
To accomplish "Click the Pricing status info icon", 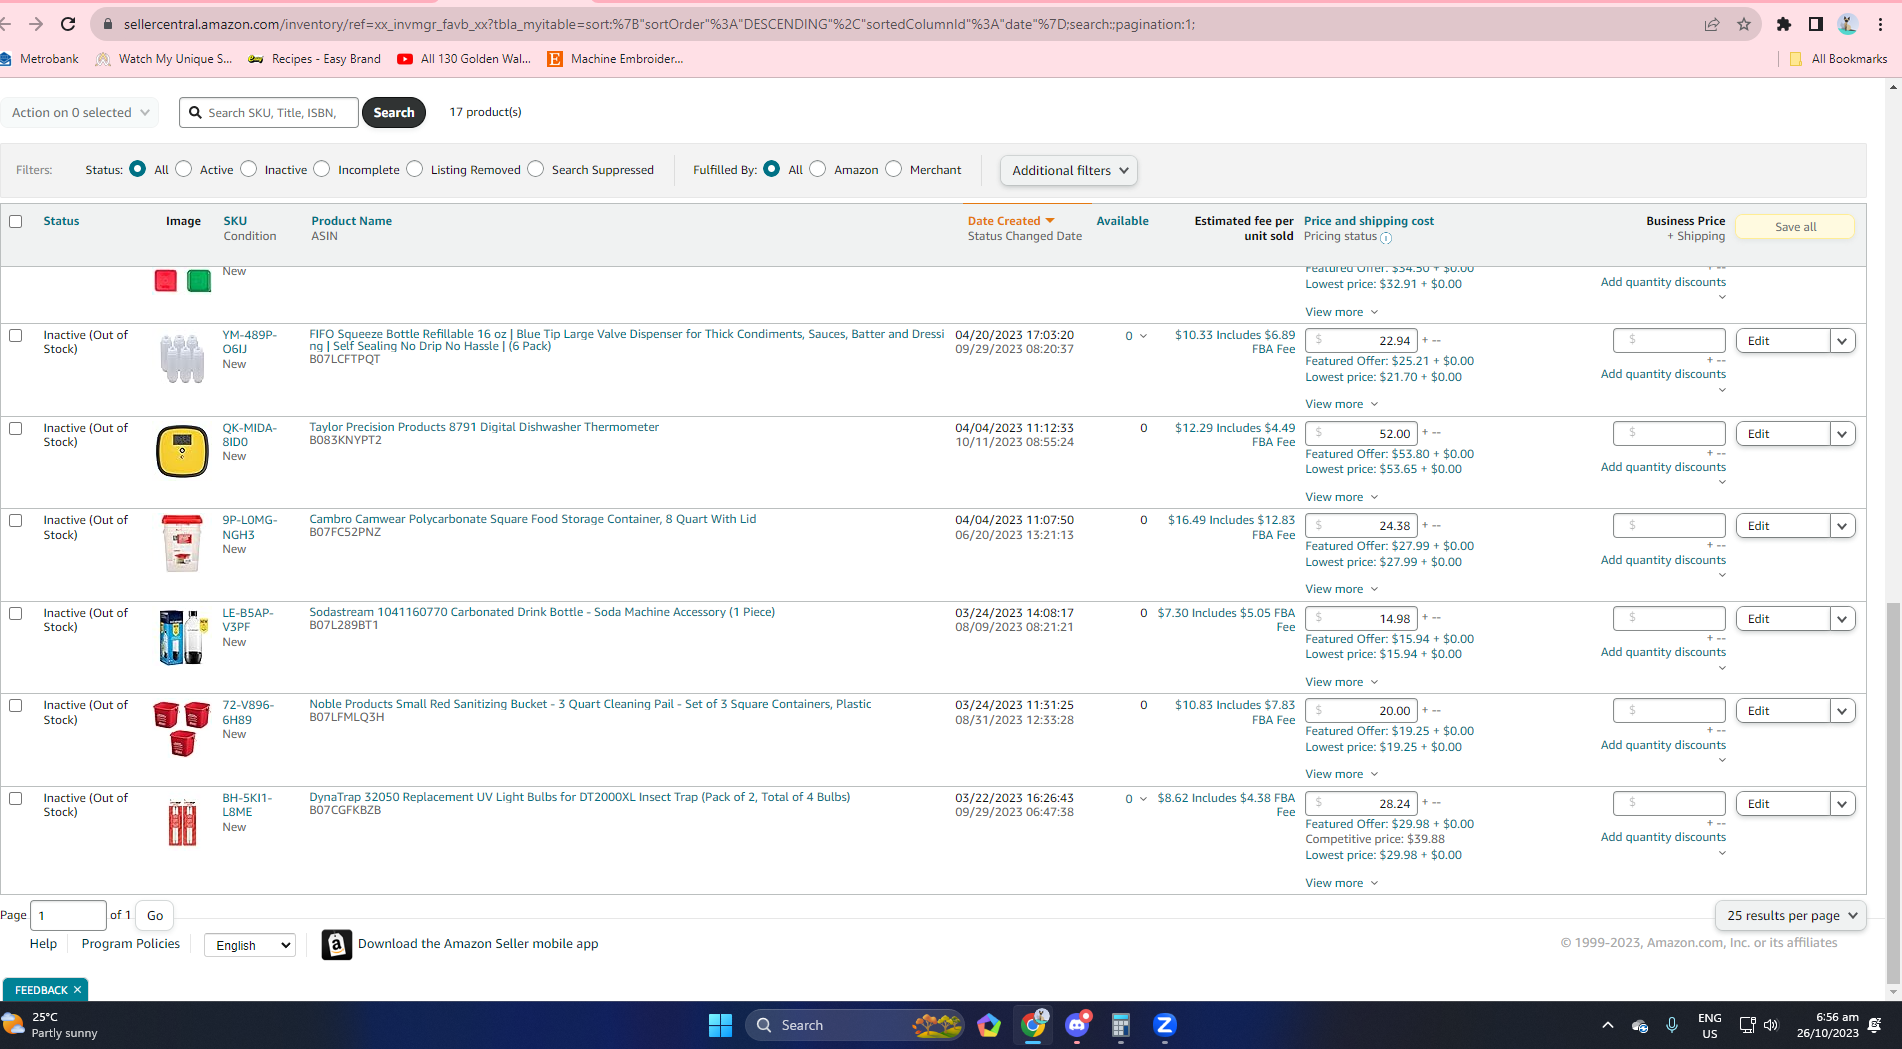I will pos(1386,238).
